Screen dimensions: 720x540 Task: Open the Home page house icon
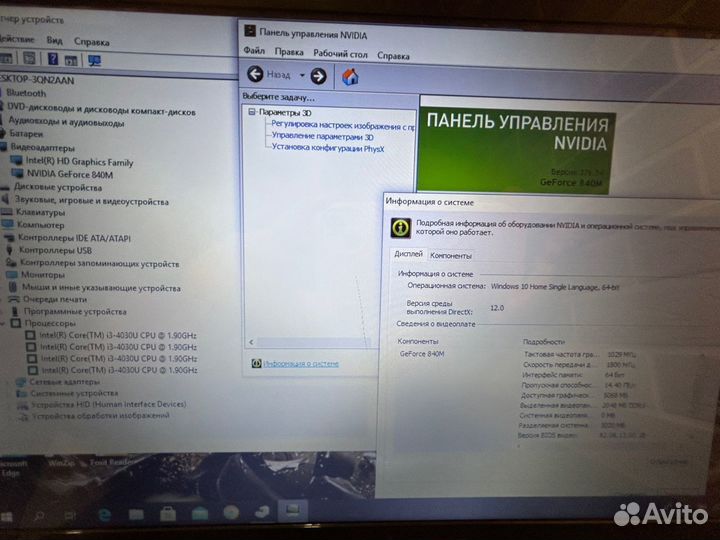[x=350, y=77]
